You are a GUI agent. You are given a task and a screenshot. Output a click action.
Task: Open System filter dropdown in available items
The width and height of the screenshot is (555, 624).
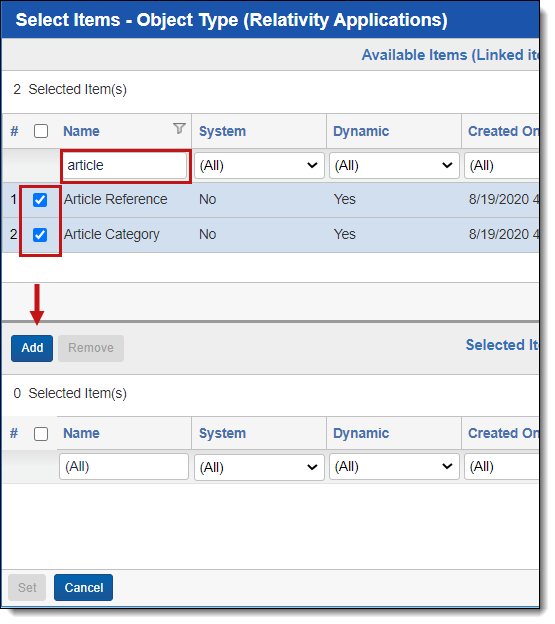point(259,165)
